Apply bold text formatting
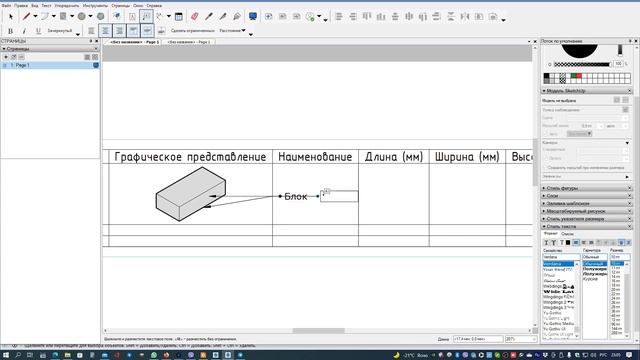Screen dimensions: 640x360 point(10,31)
